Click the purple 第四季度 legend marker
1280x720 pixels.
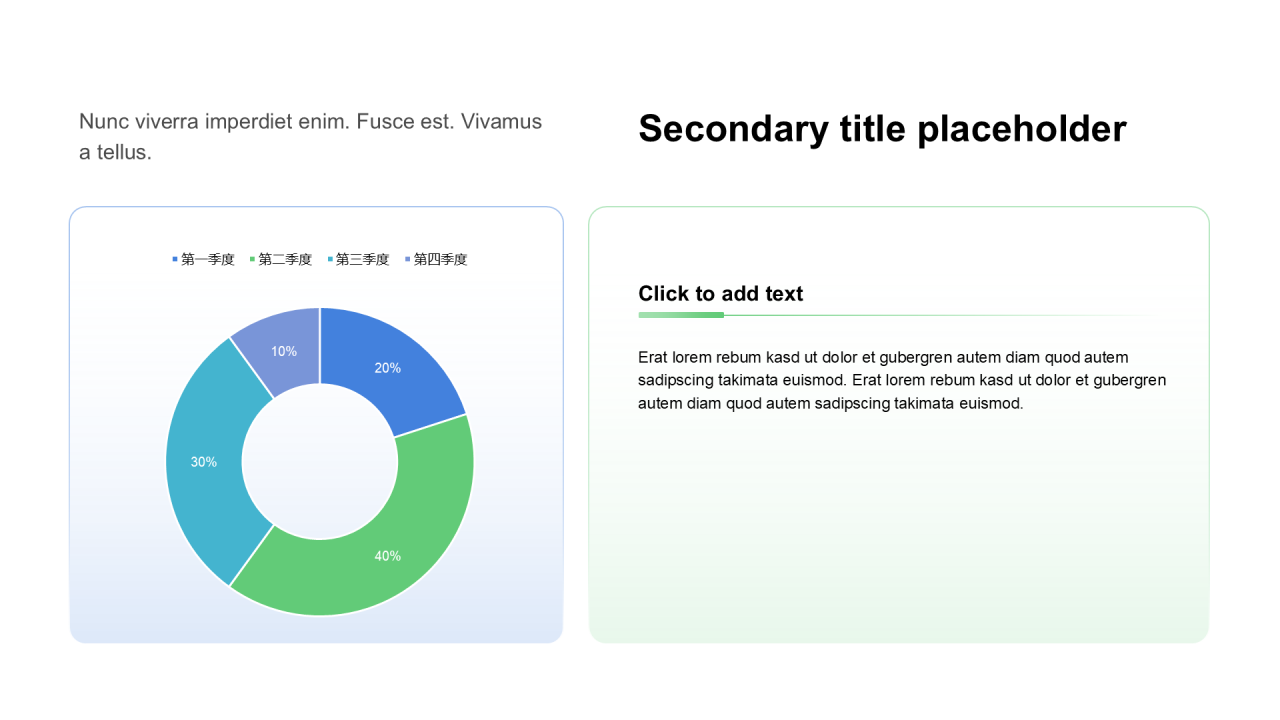point(408,260)
